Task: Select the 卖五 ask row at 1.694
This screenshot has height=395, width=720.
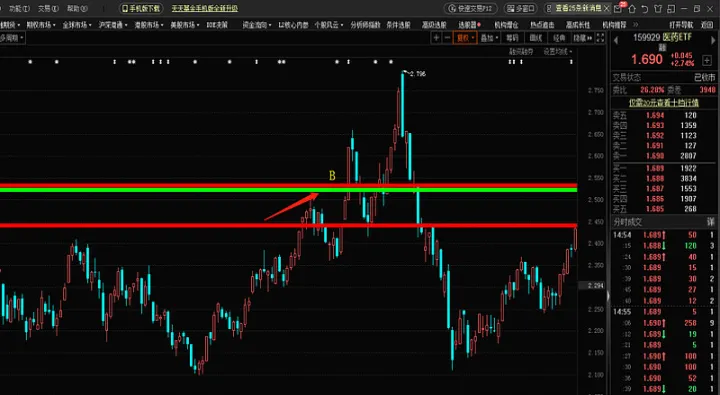Action: pos(664,115)
